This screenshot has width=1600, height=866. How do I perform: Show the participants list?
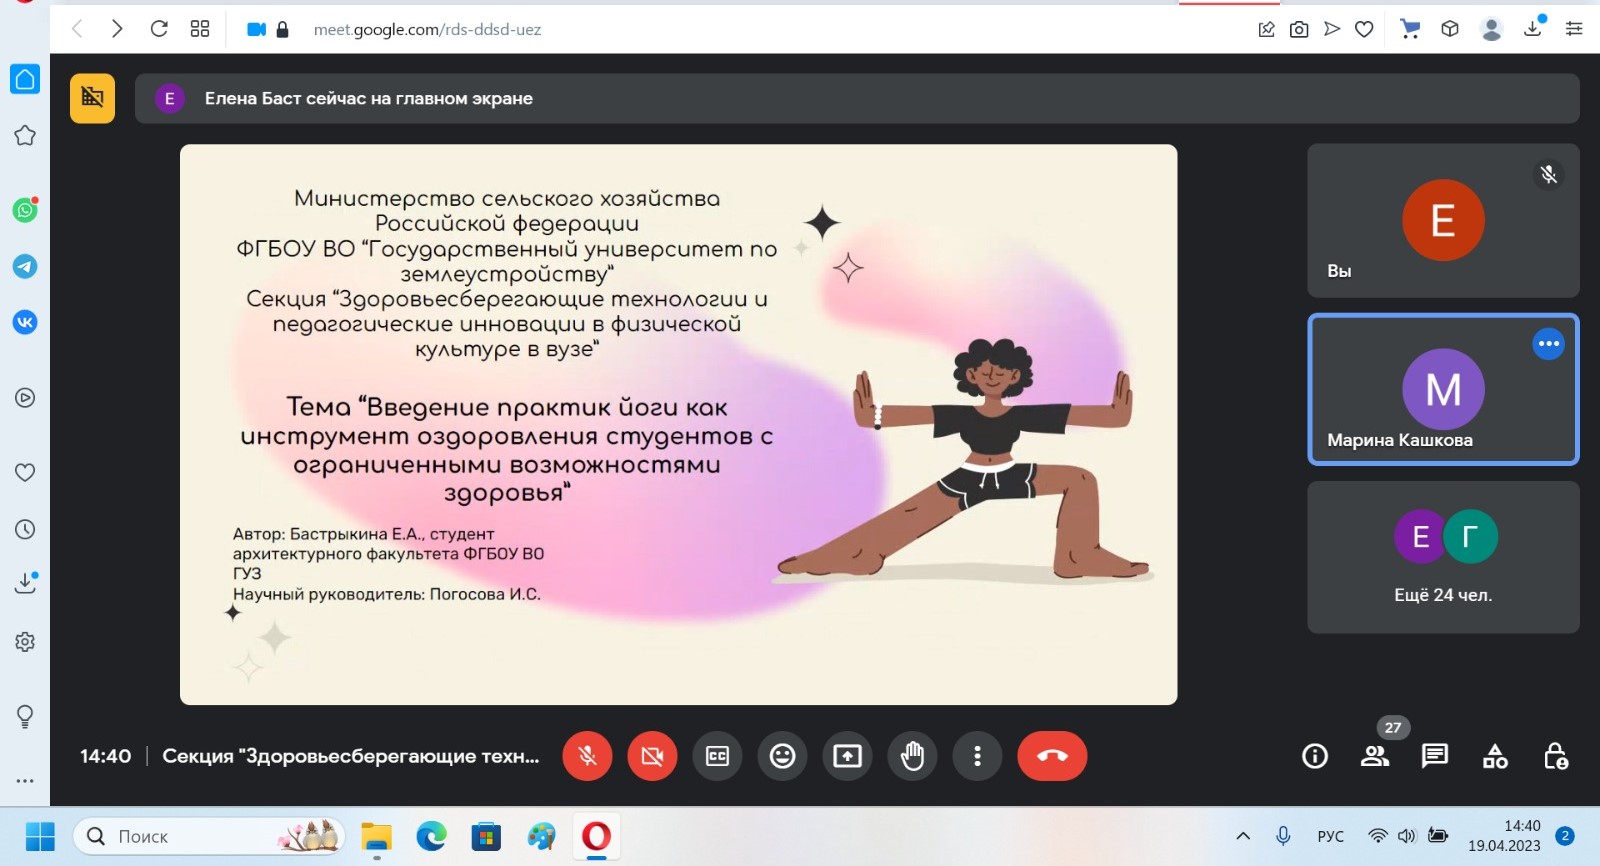point(1375,756)
